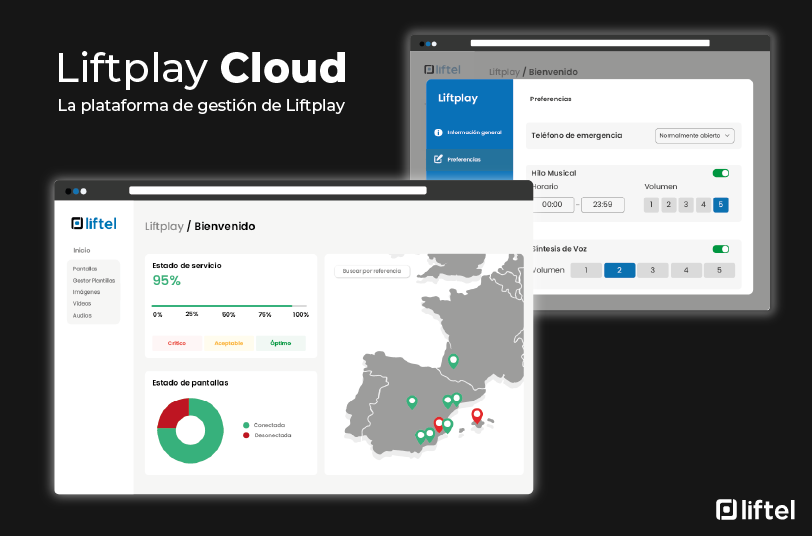Toggle the Hilo Musical switch
Image resolution: width=812 pixels, height=536 pixels.
pyautogui.click(x=721, y=173)
